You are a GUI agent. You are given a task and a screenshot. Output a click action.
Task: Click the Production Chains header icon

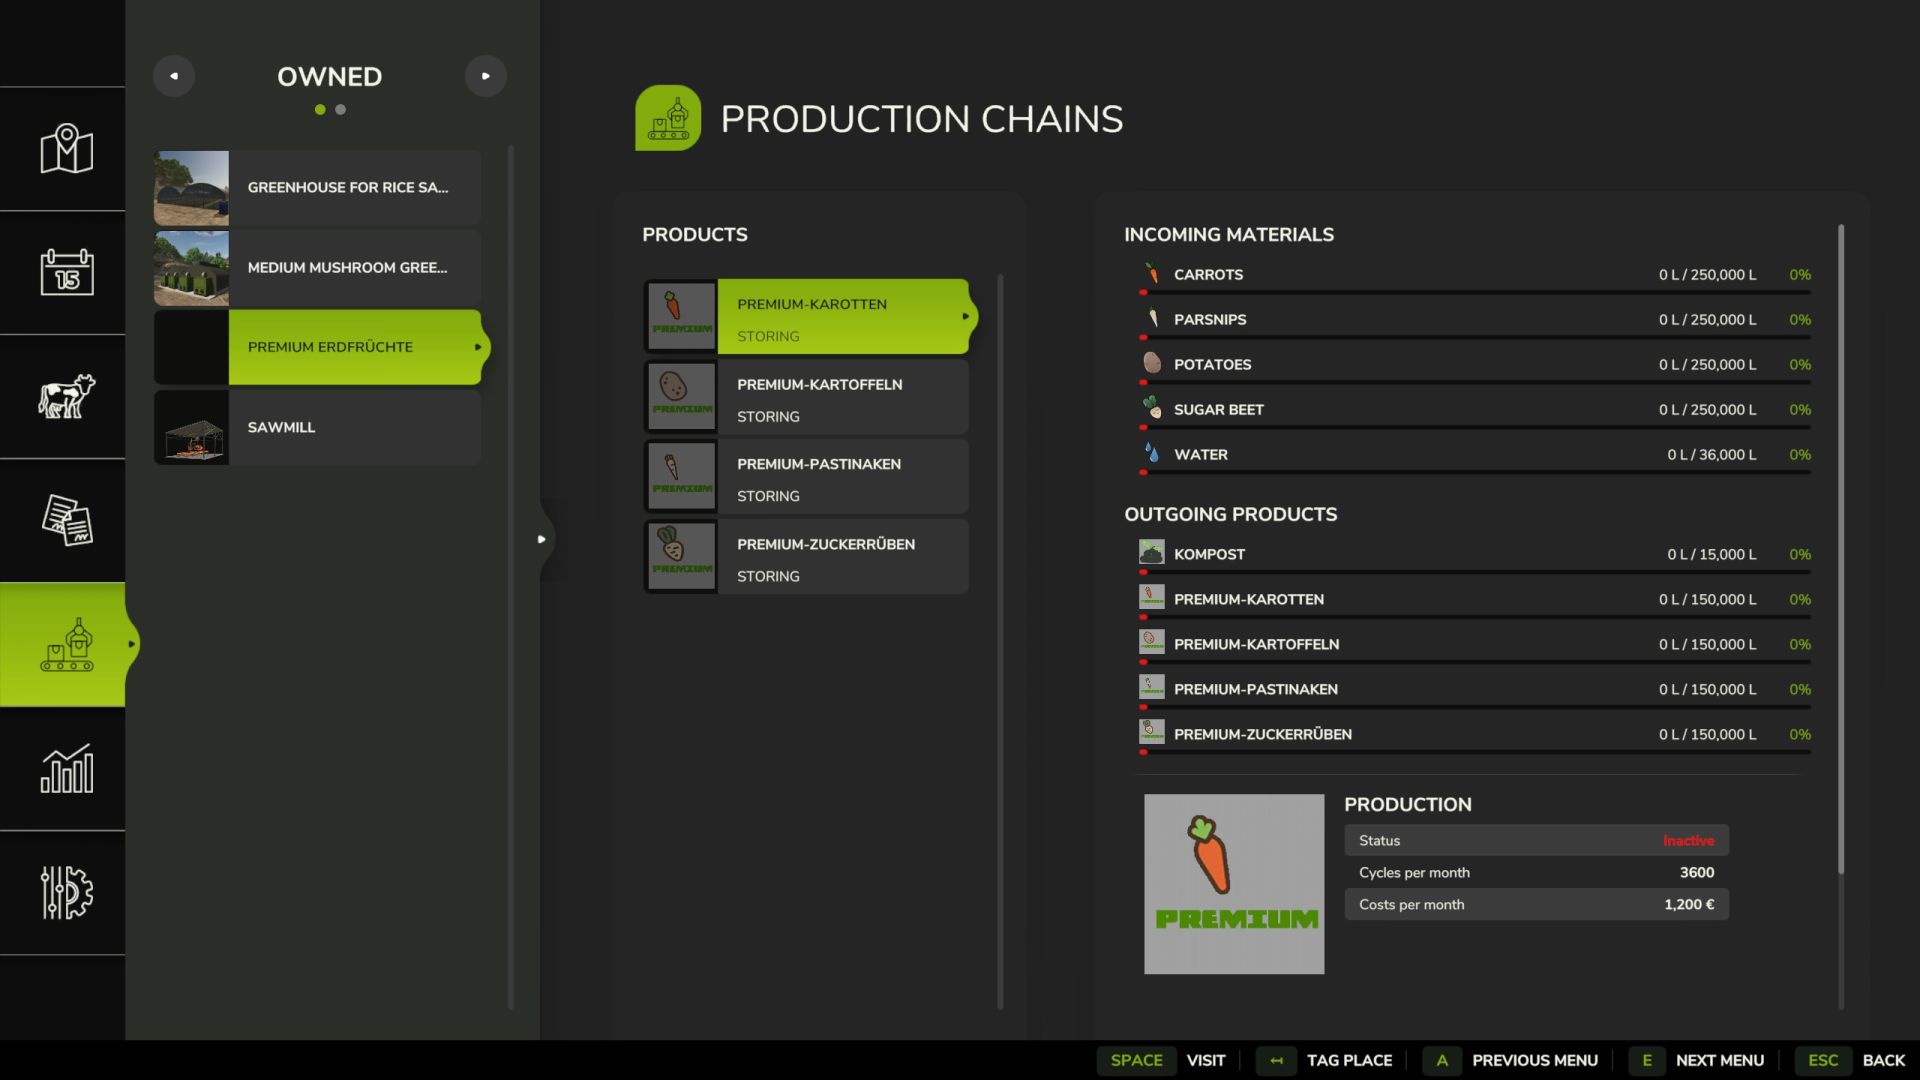pyautogui.click(x=667, y=118)
